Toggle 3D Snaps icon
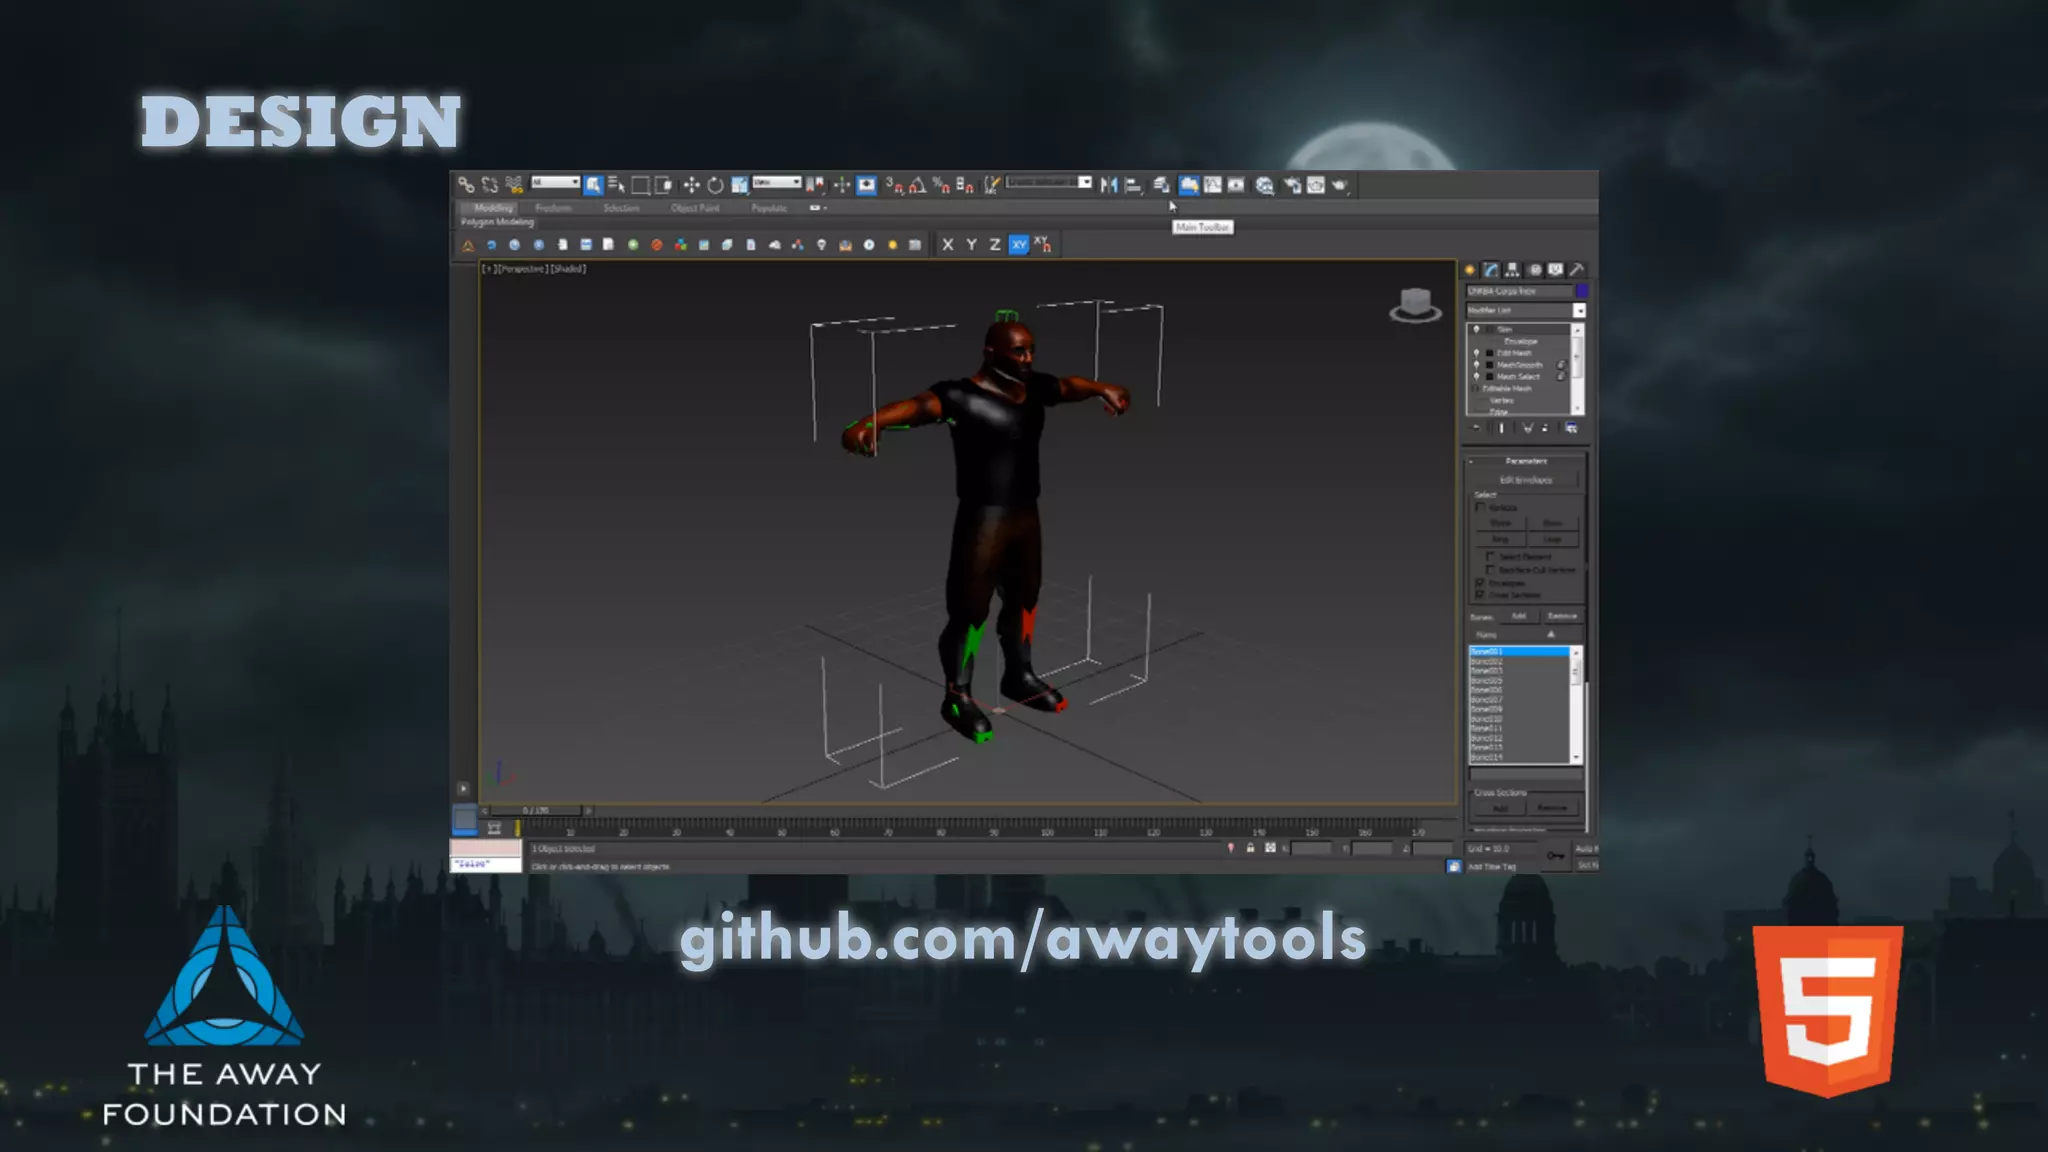The image size is (2048, 1152). point(894,185)
